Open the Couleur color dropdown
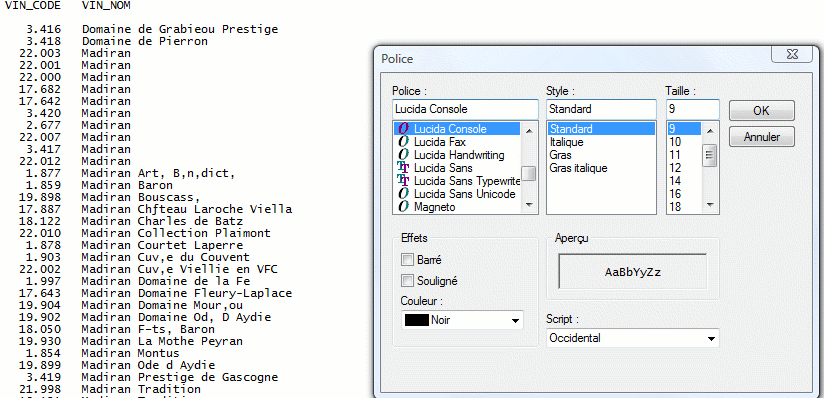 [x=462, y=320]
